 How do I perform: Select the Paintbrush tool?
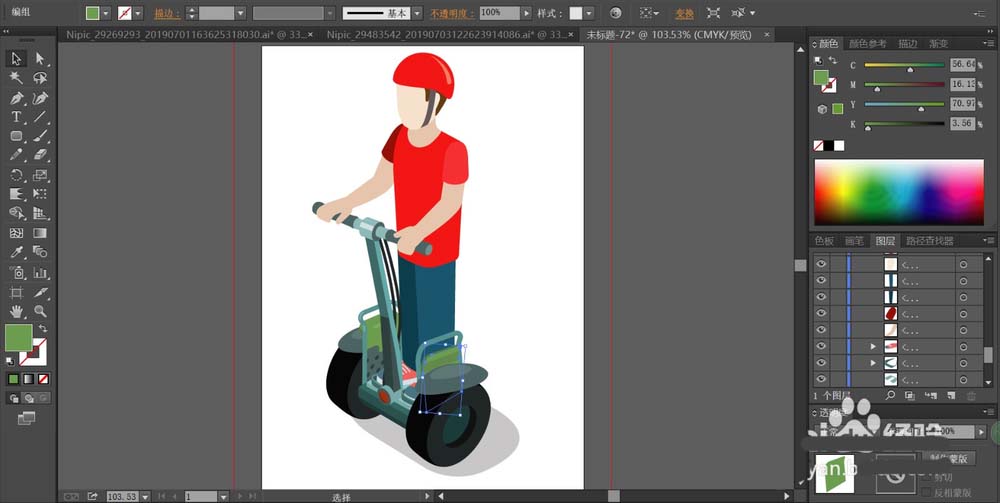[40, 136]
